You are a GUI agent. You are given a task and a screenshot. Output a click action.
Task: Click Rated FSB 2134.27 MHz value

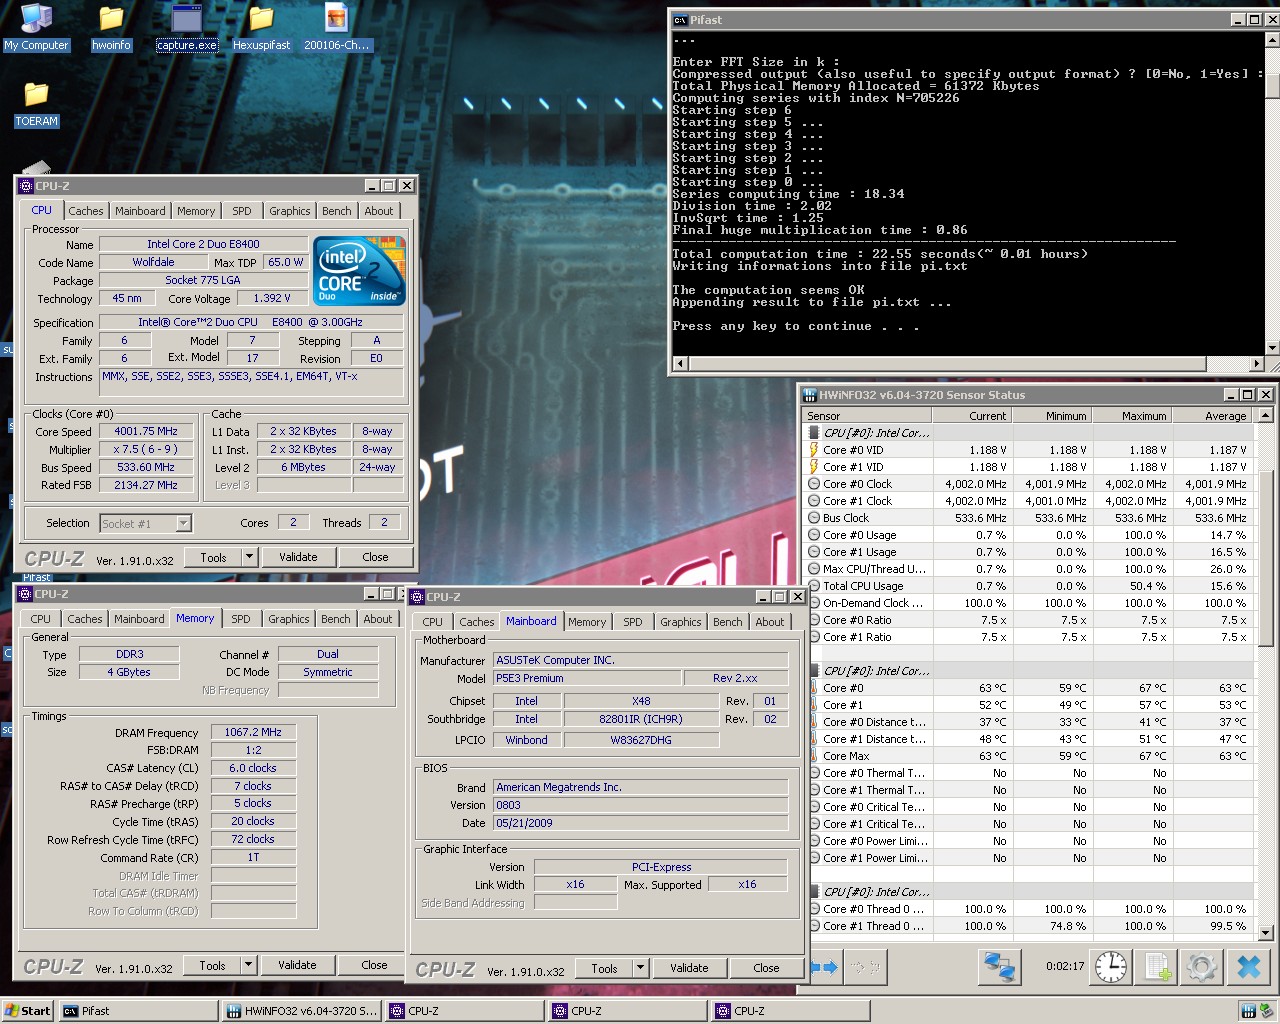pyautogui.click(x=145, y=485)
